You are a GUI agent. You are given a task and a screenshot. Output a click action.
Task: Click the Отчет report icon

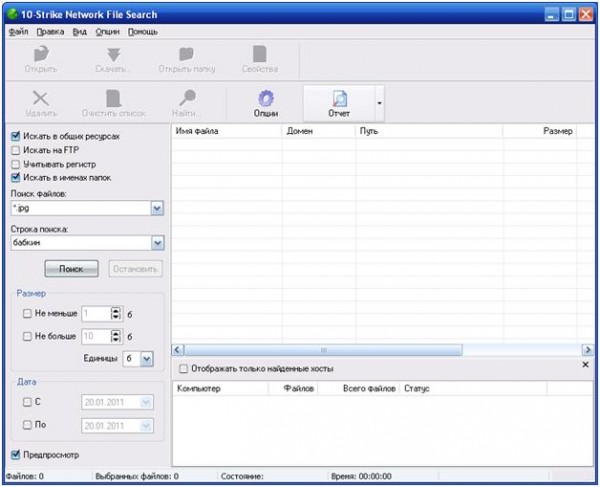coord(339,98)
